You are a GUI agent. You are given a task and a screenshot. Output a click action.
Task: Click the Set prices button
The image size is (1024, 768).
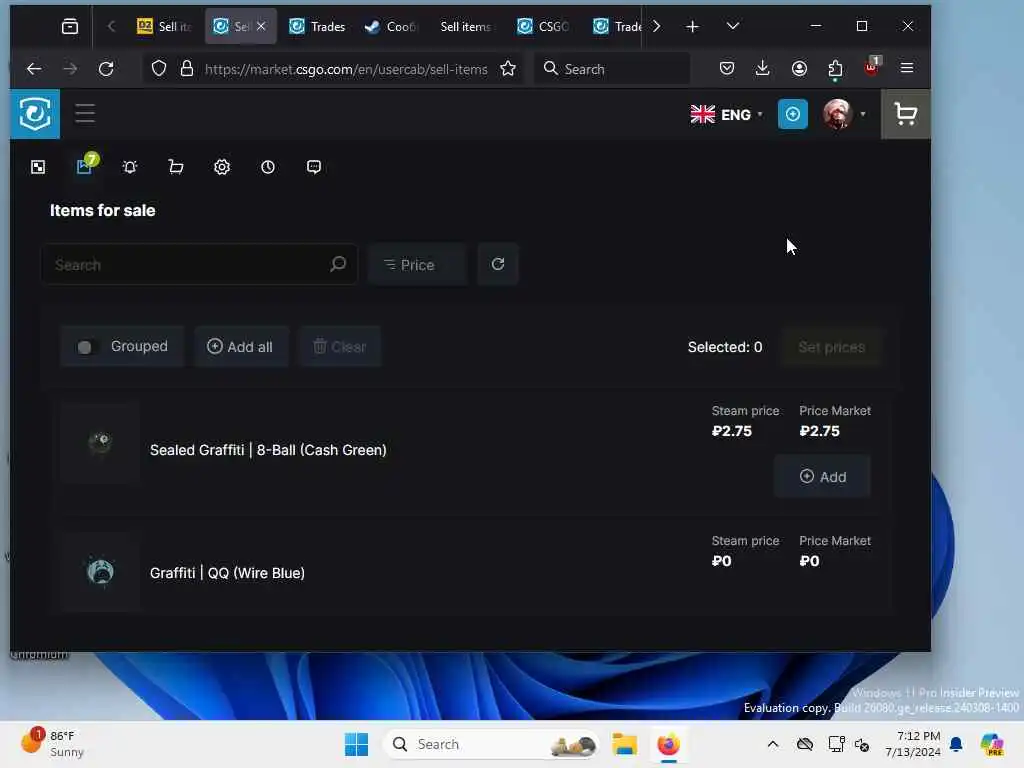831,347
